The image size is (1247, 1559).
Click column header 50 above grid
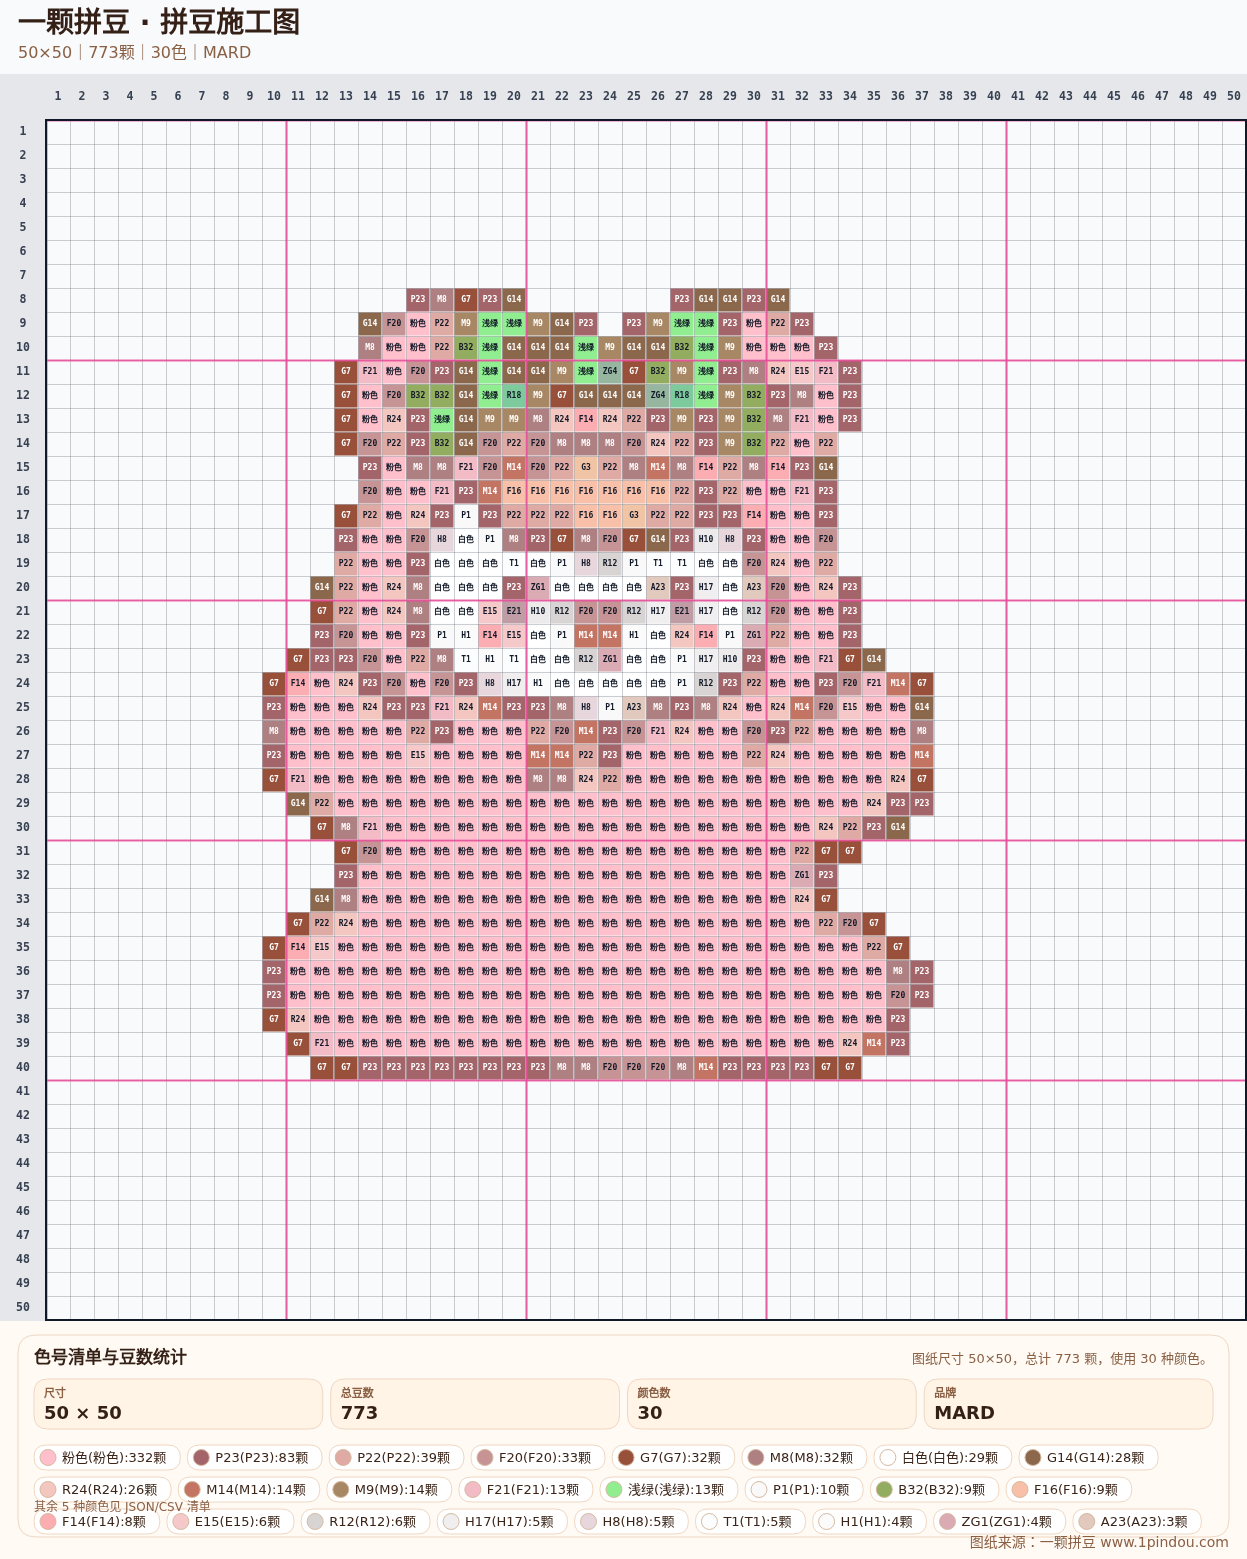click(1234, 96)
